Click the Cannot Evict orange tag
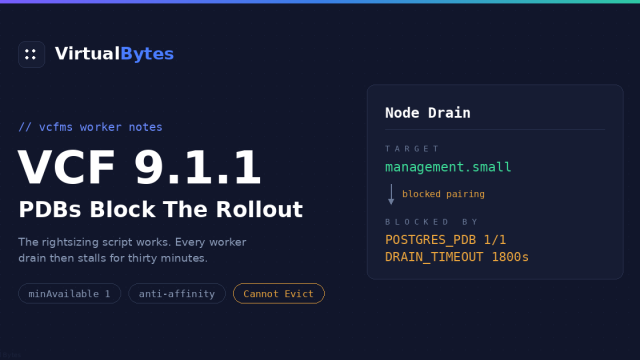This screenshot has width=640, height=360. [x=279, y=293]
